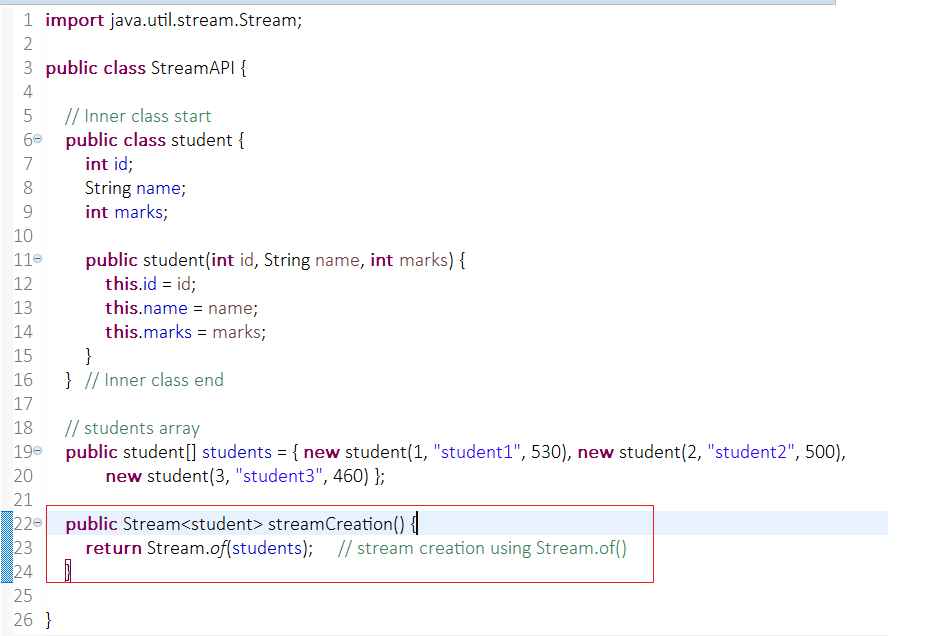Collapse the student inner class fold marker

tap(39, 140)
